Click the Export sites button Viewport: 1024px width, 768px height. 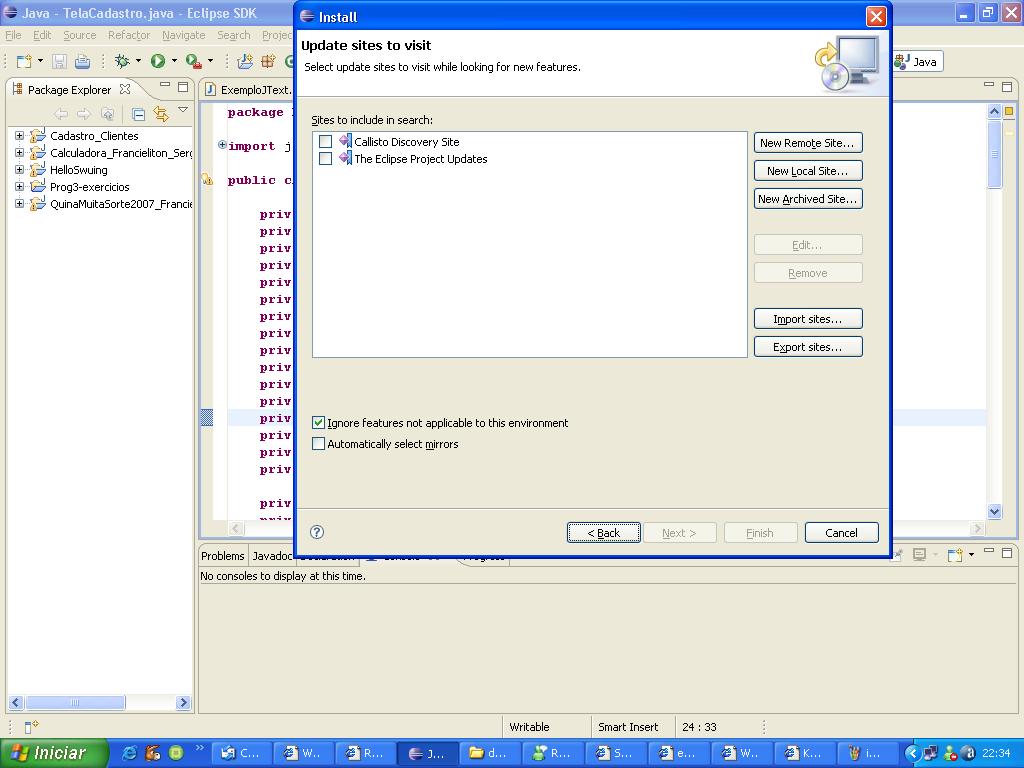[808, 347]
